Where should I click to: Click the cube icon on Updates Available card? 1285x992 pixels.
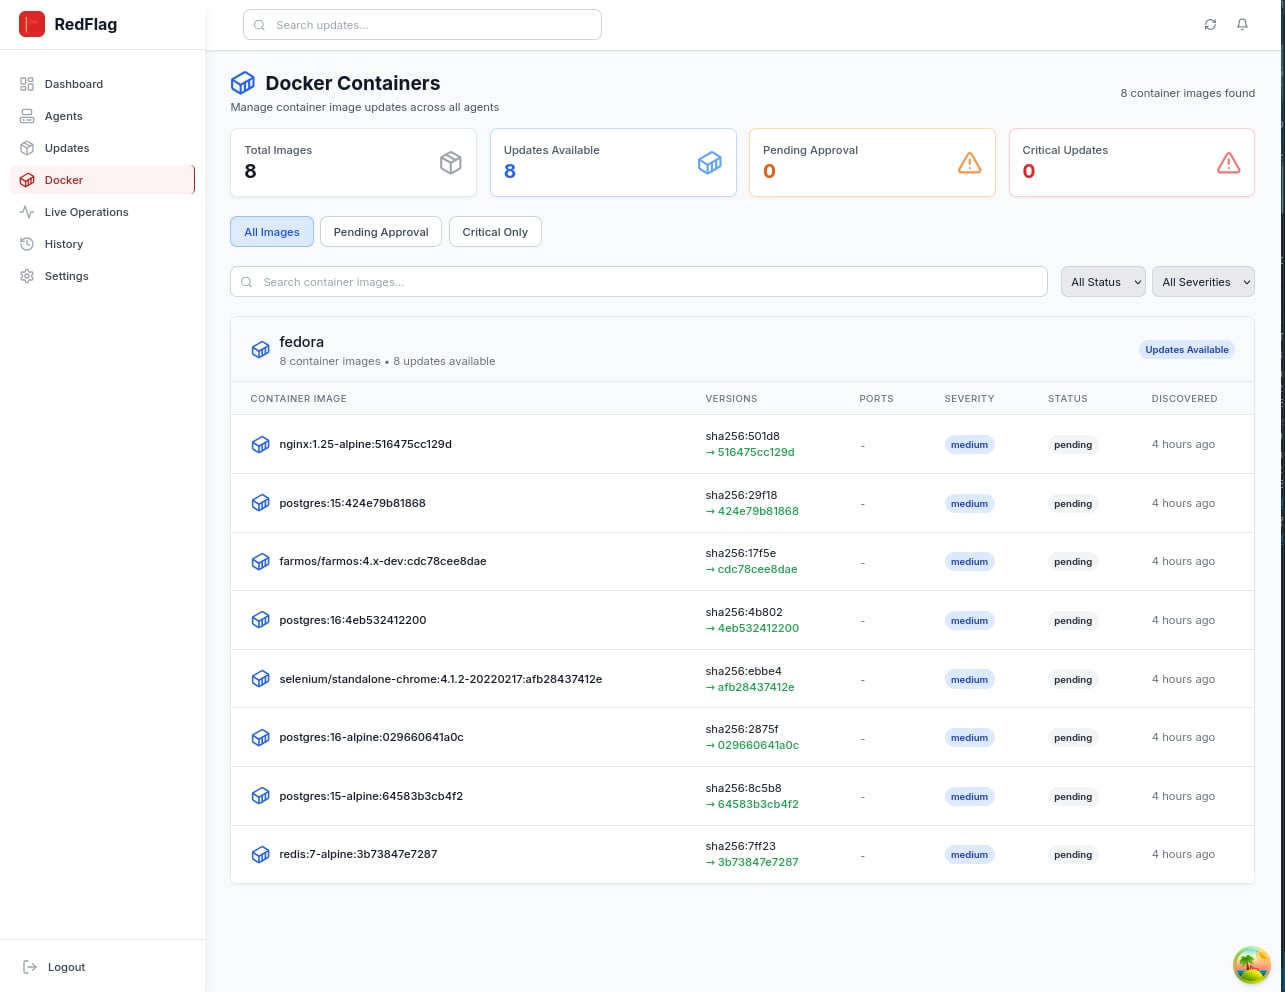(709, 163)
